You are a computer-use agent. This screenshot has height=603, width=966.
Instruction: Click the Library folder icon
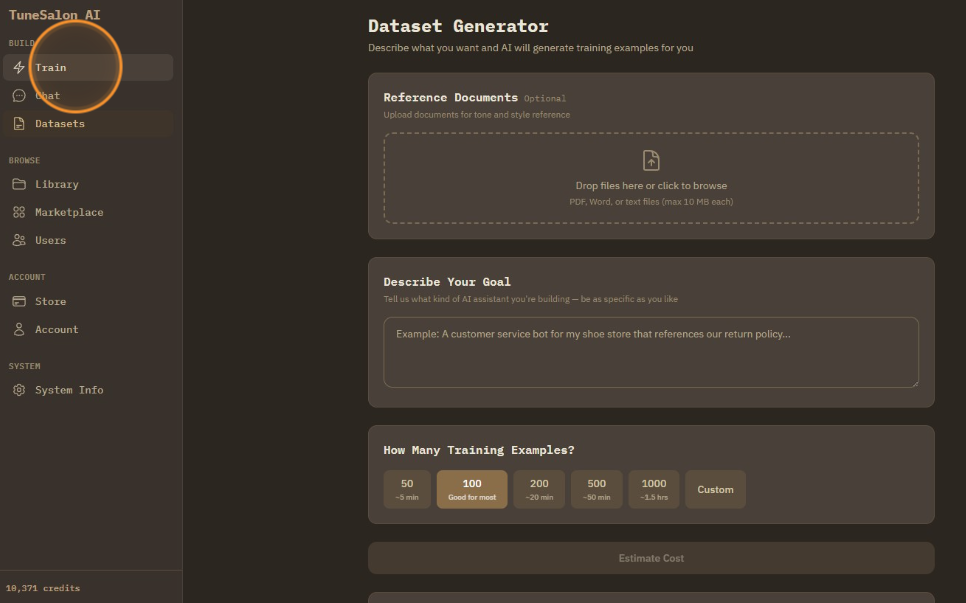[x=19, y=184]
